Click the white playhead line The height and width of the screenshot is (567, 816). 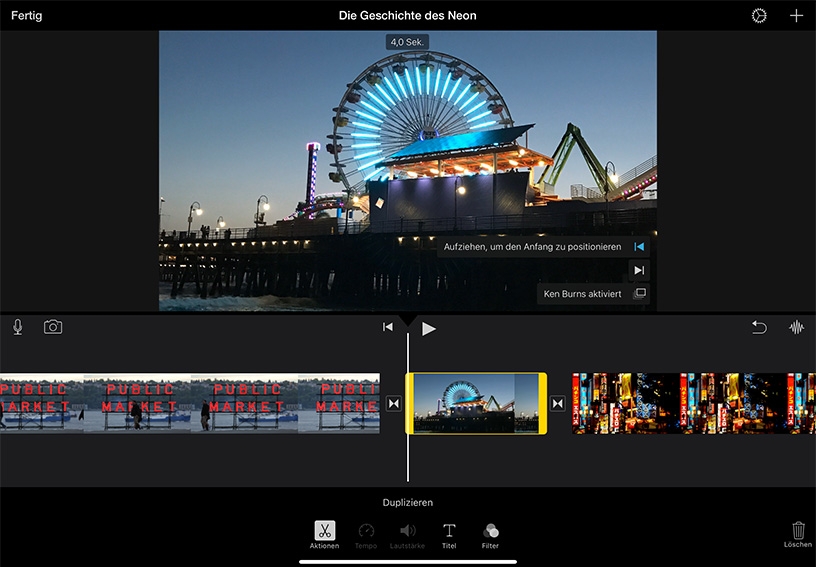(407, 407)
